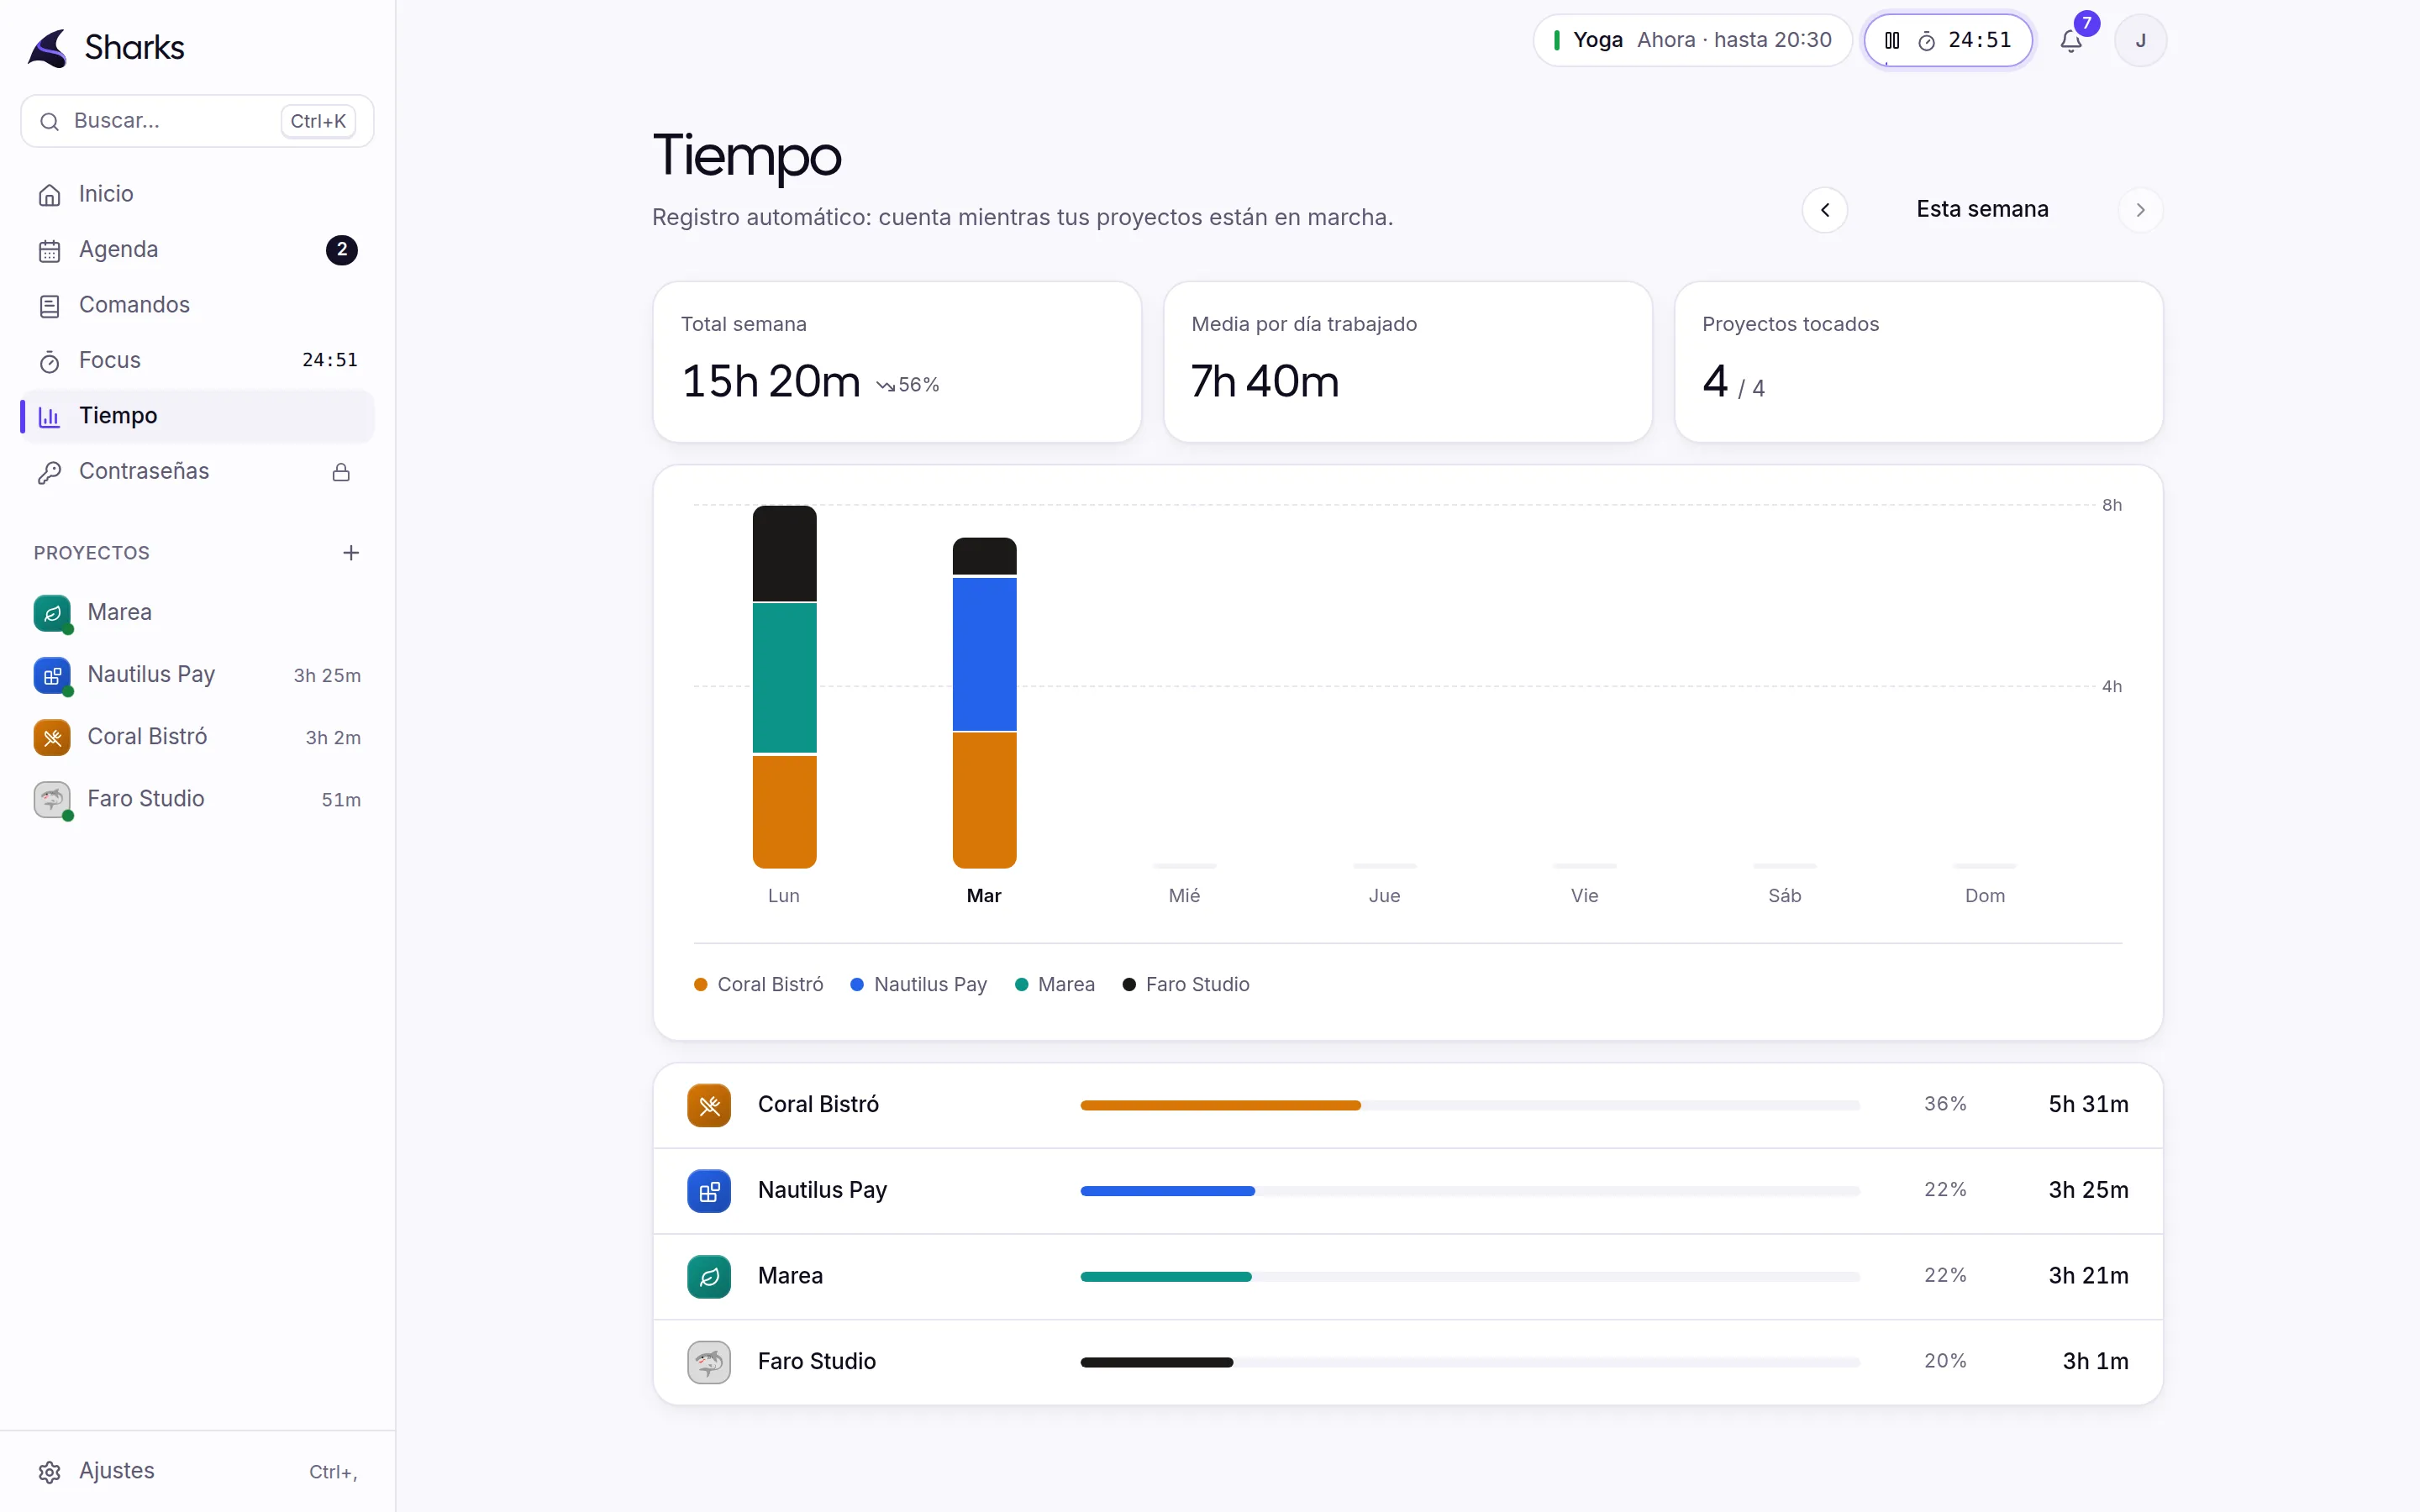
Task: Click the lock icon beside Contraseñas
Action: (341, 472)
